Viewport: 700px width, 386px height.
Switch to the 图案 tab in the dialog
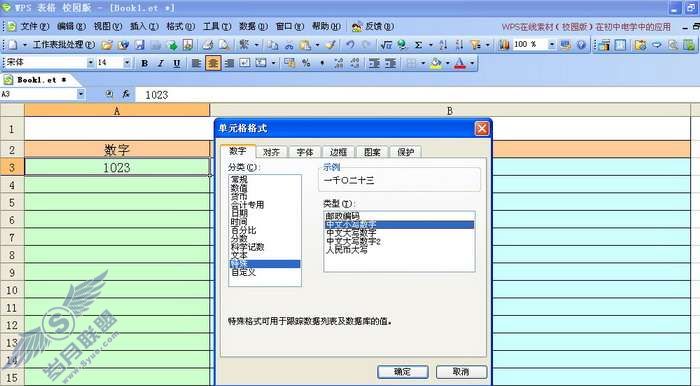372,152
